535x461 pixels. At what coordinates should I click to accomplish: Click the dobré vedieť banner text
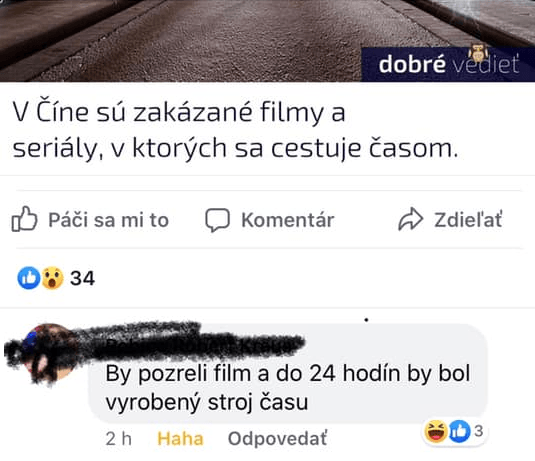[448, 64]
